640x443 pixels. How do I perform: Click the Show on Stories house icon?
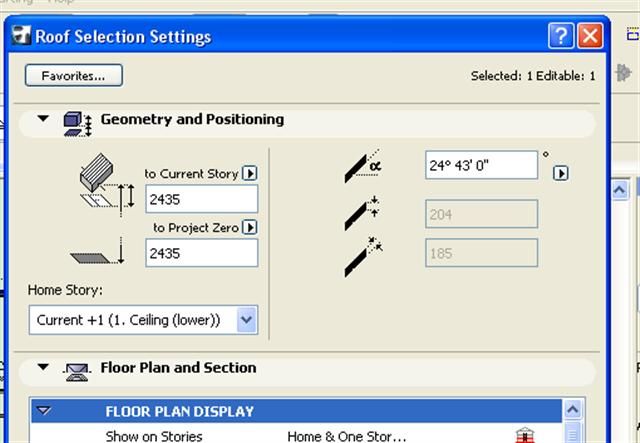(523, 436)
